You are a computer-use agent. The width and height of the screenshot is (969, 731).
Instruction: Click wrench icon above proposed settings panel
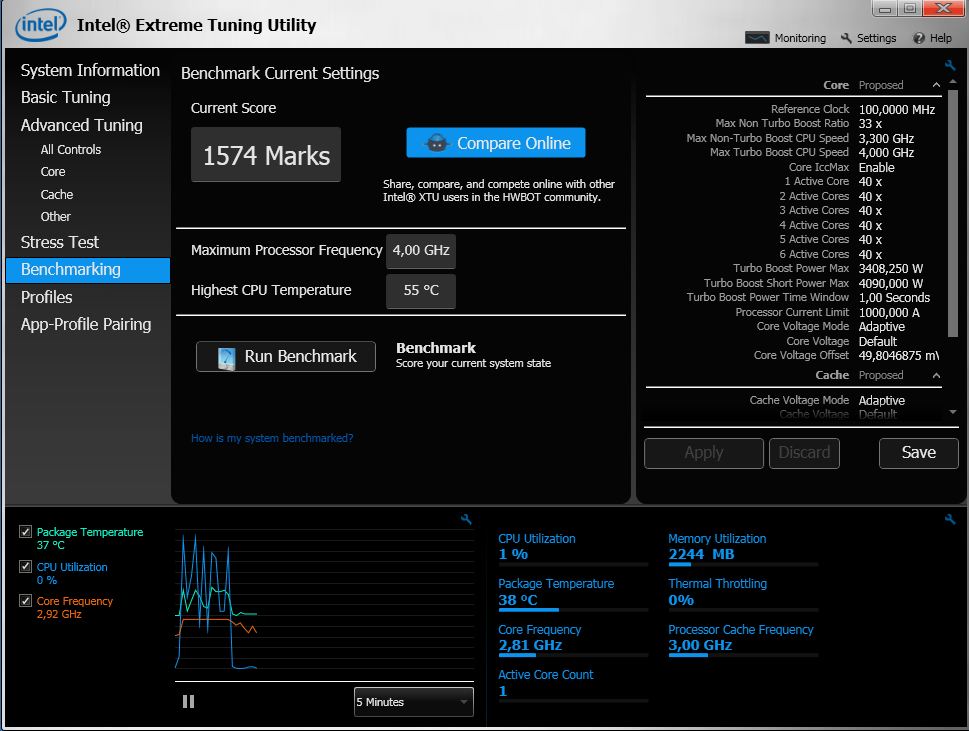[950, 65]
